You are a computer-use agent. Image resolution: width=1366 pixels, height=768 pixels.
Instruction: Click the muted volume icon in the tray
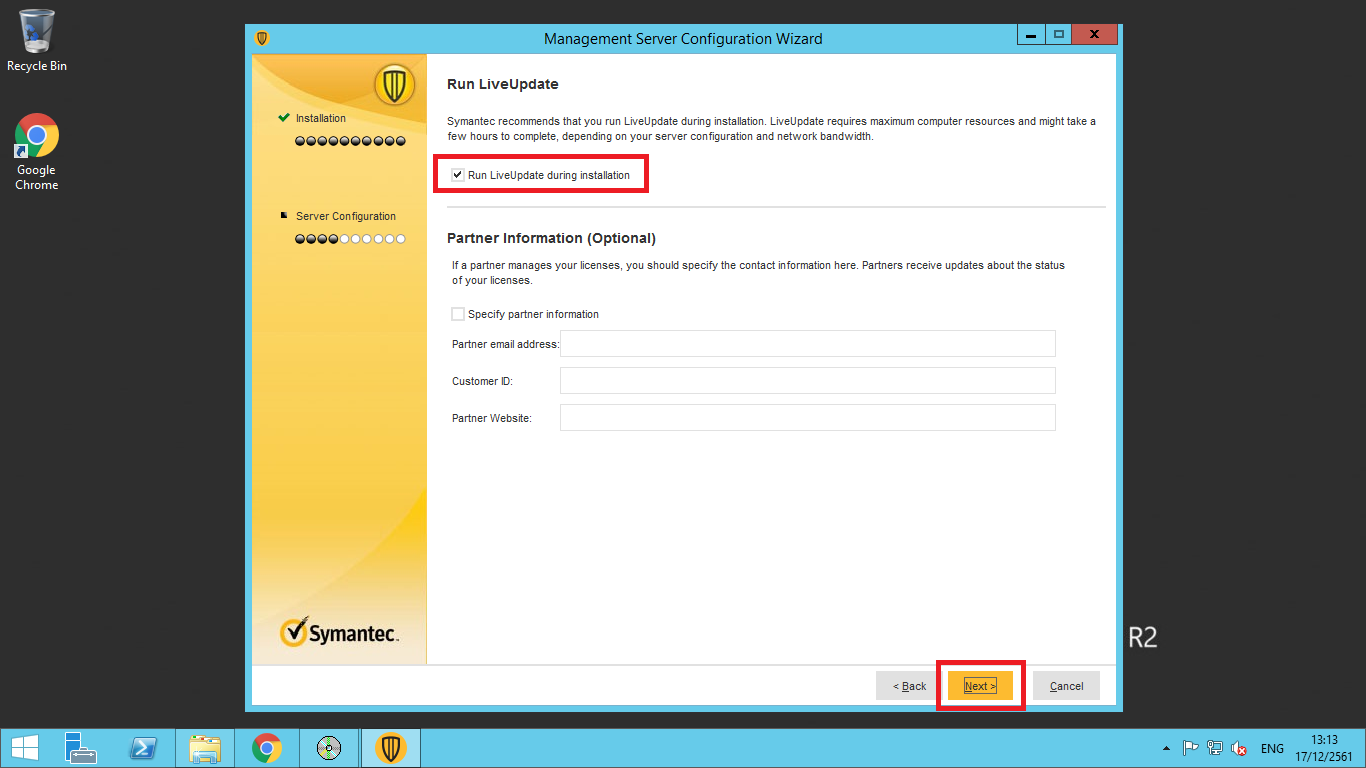(x=1239, y=748)
